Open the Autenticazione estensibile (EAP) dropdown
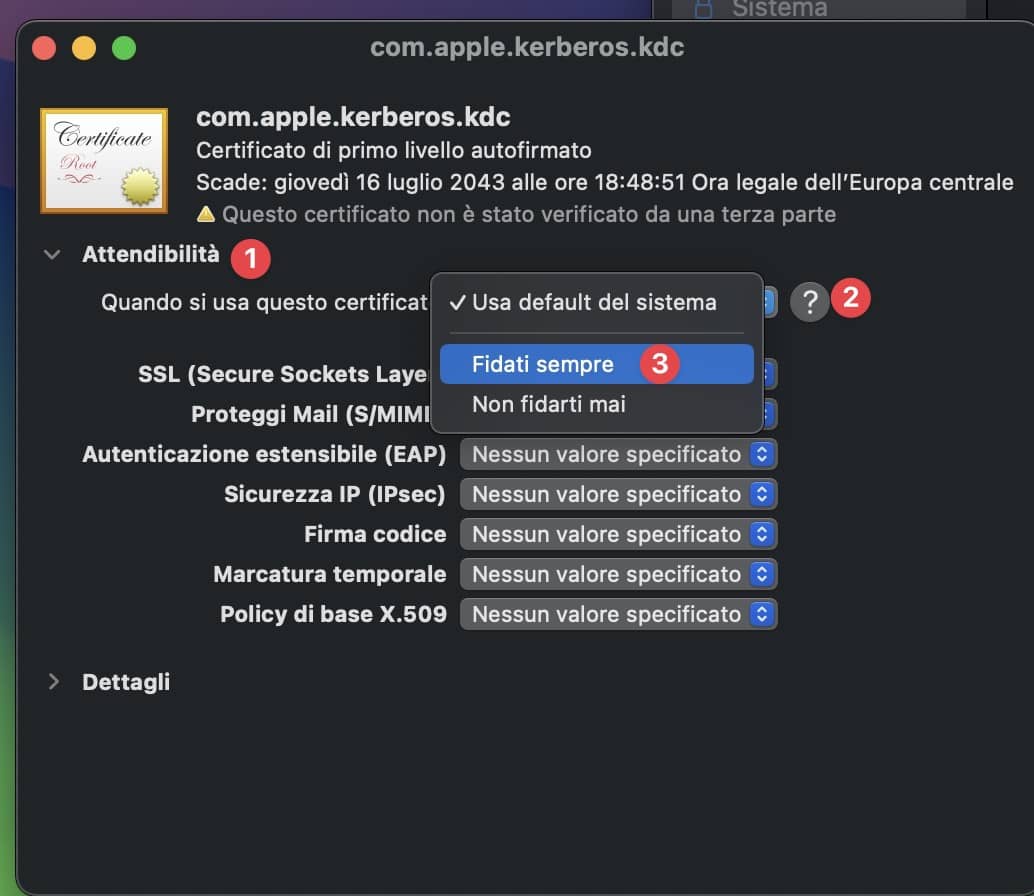This screenshot has width=1034, height=896. [x=619, y=454]
